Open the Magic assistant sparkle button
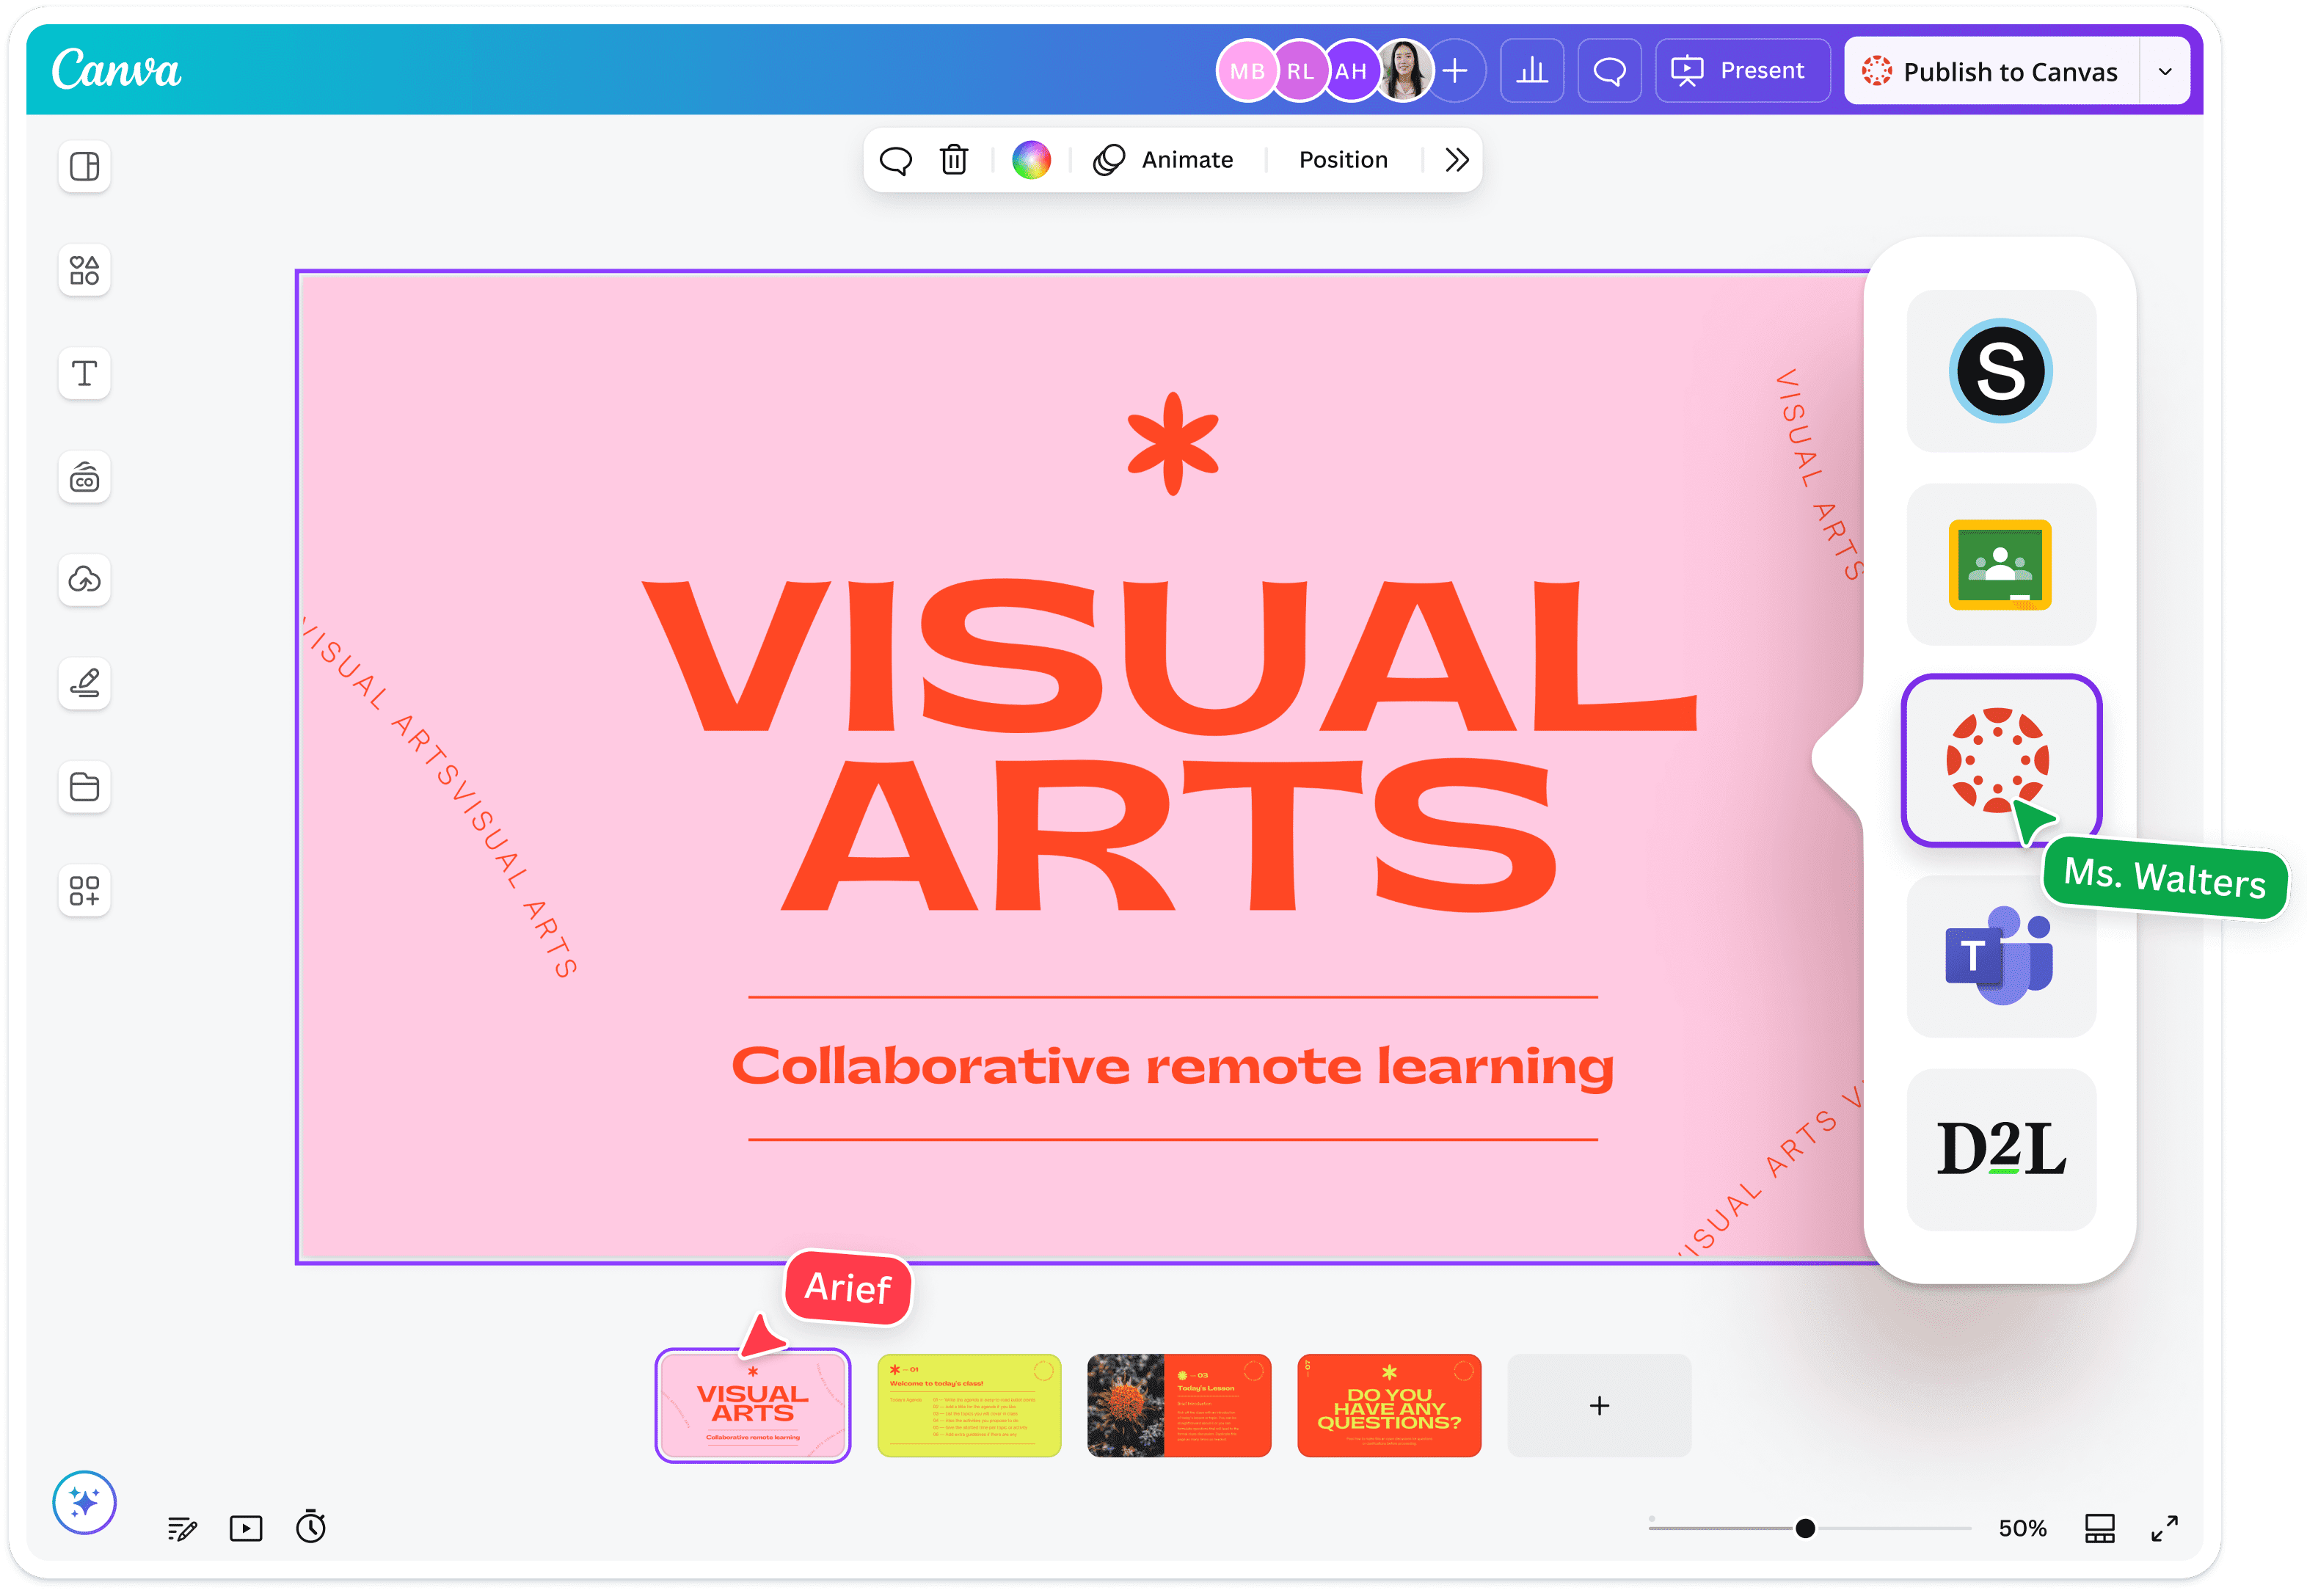2307x1596 pixels. (x=84, y=1502)
